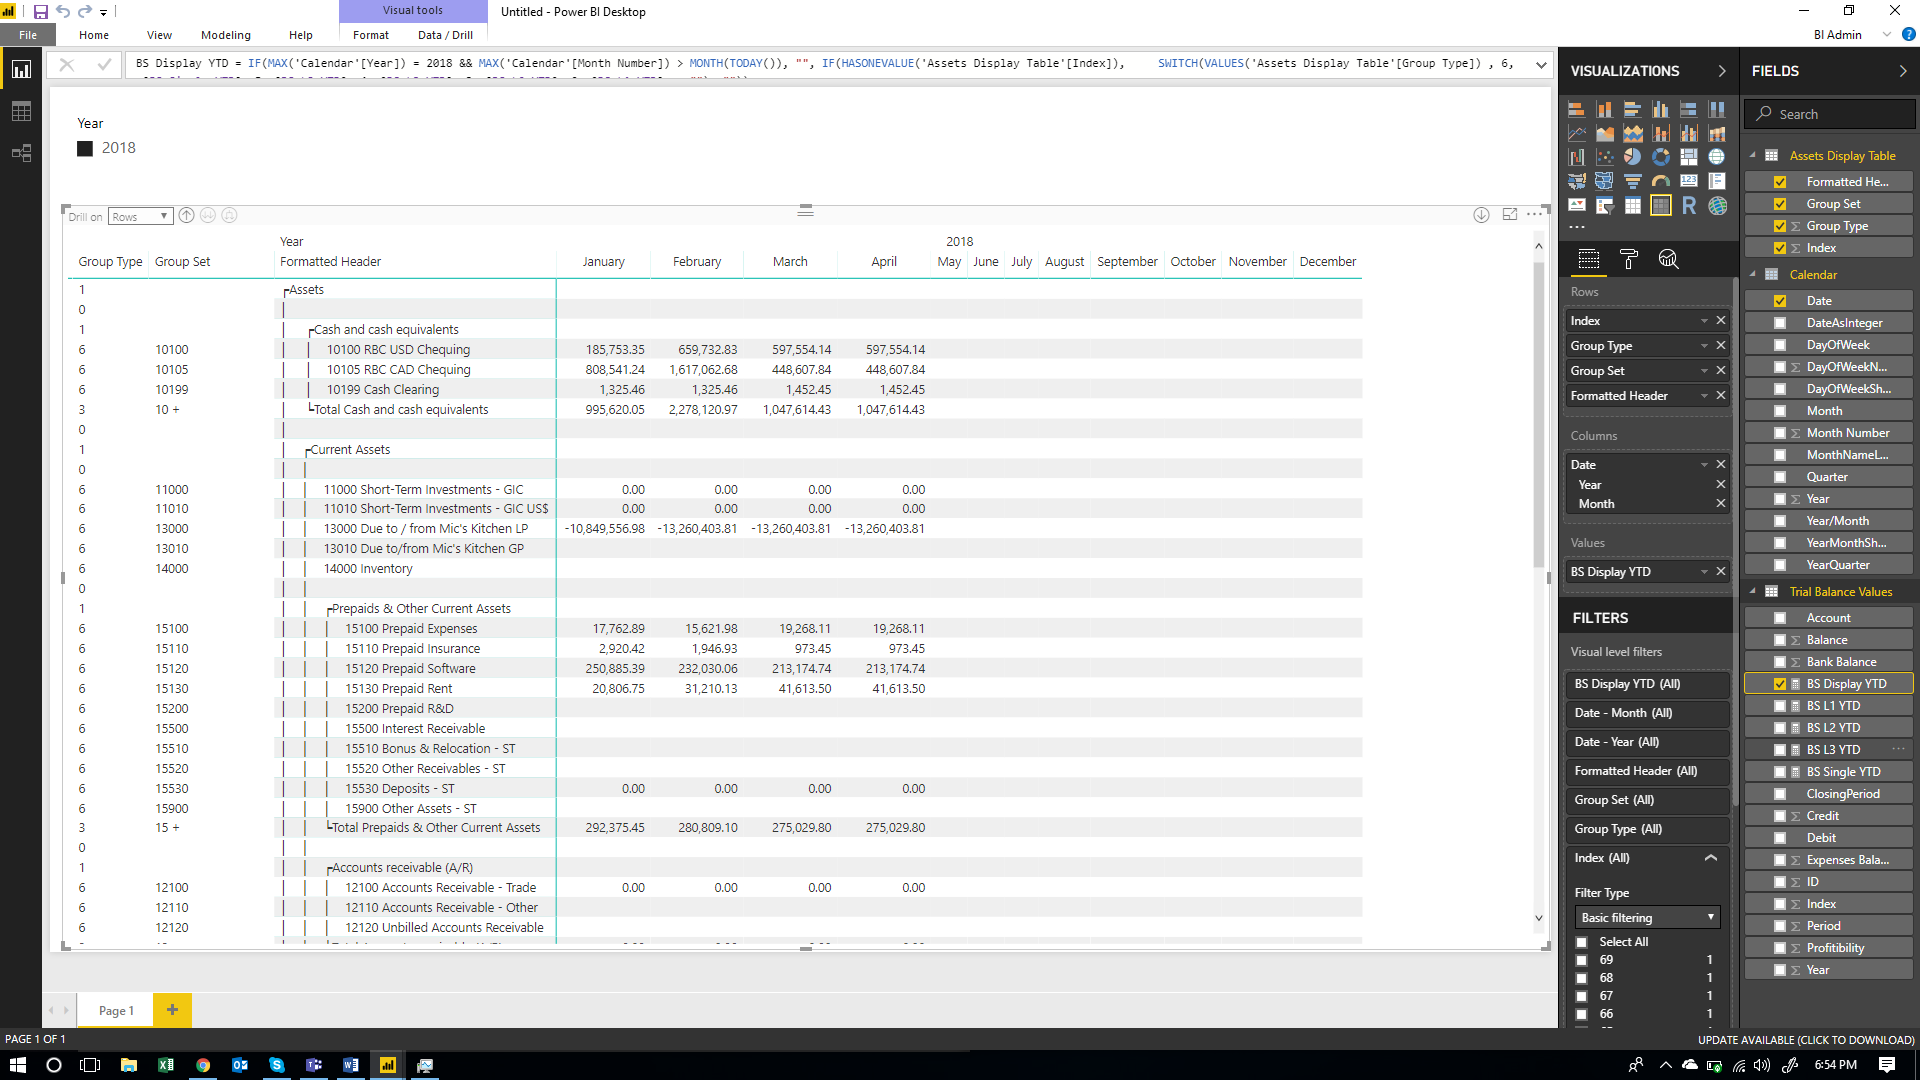
Task: Switch to the Home ribbon tab
Action: [x=94, y=35]
